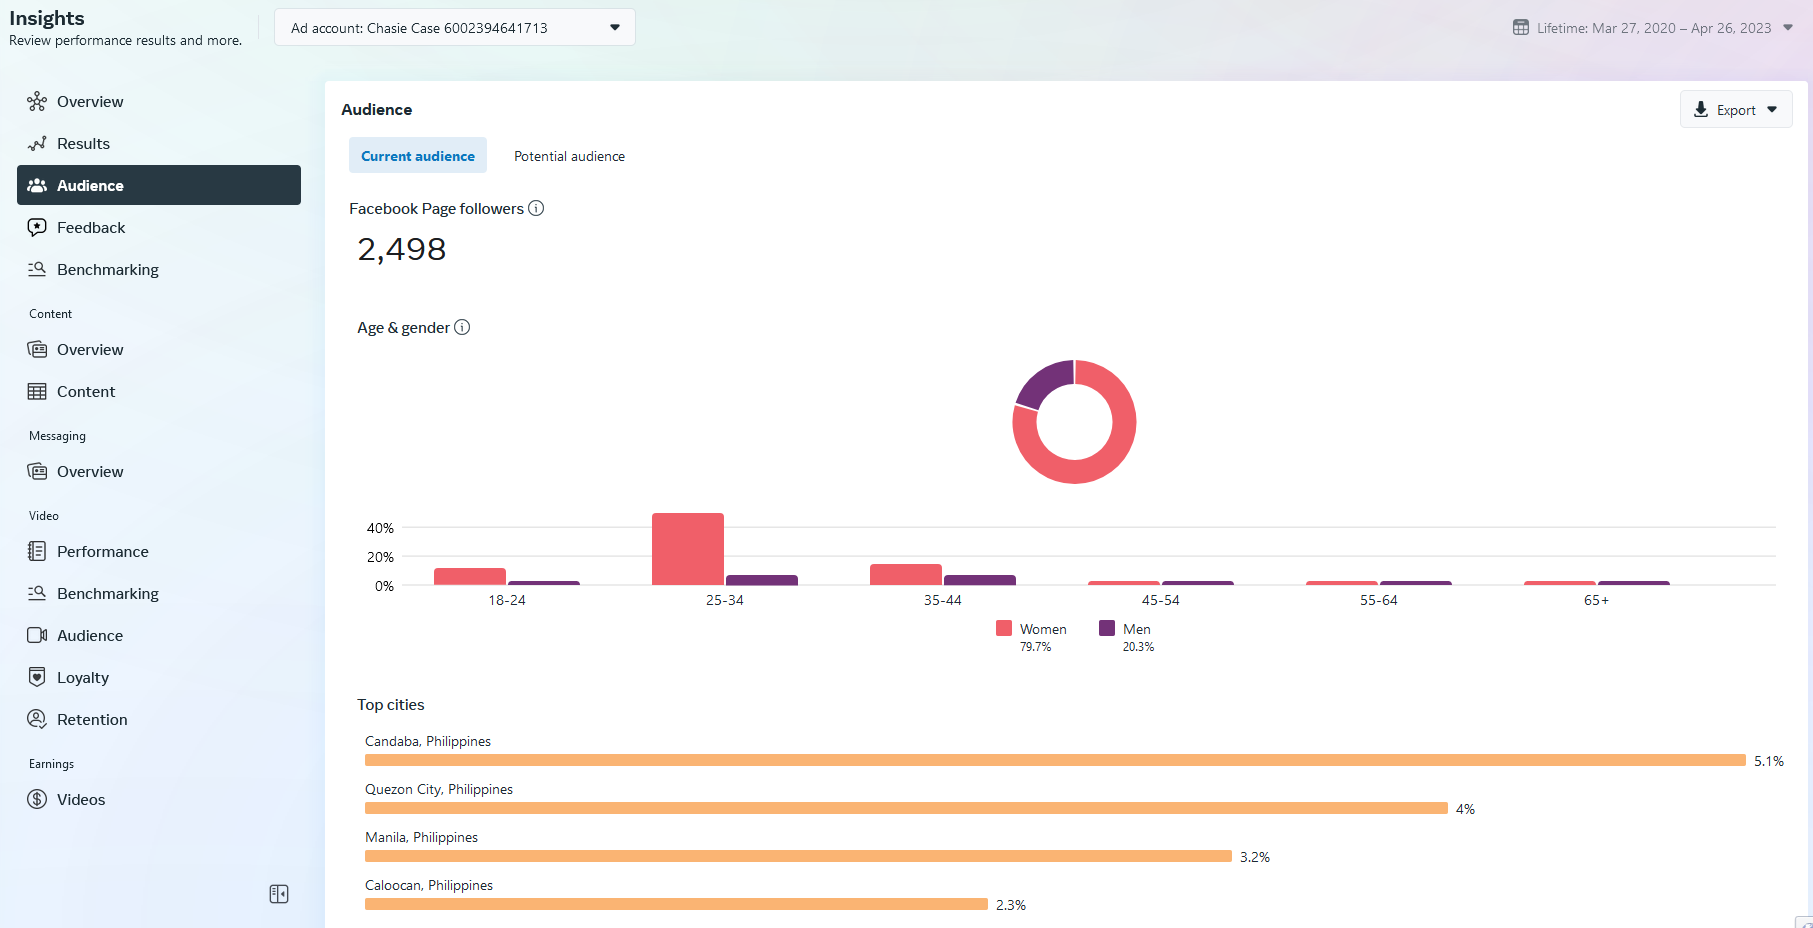Click the Content table grid icon

[x=37, y=391]
